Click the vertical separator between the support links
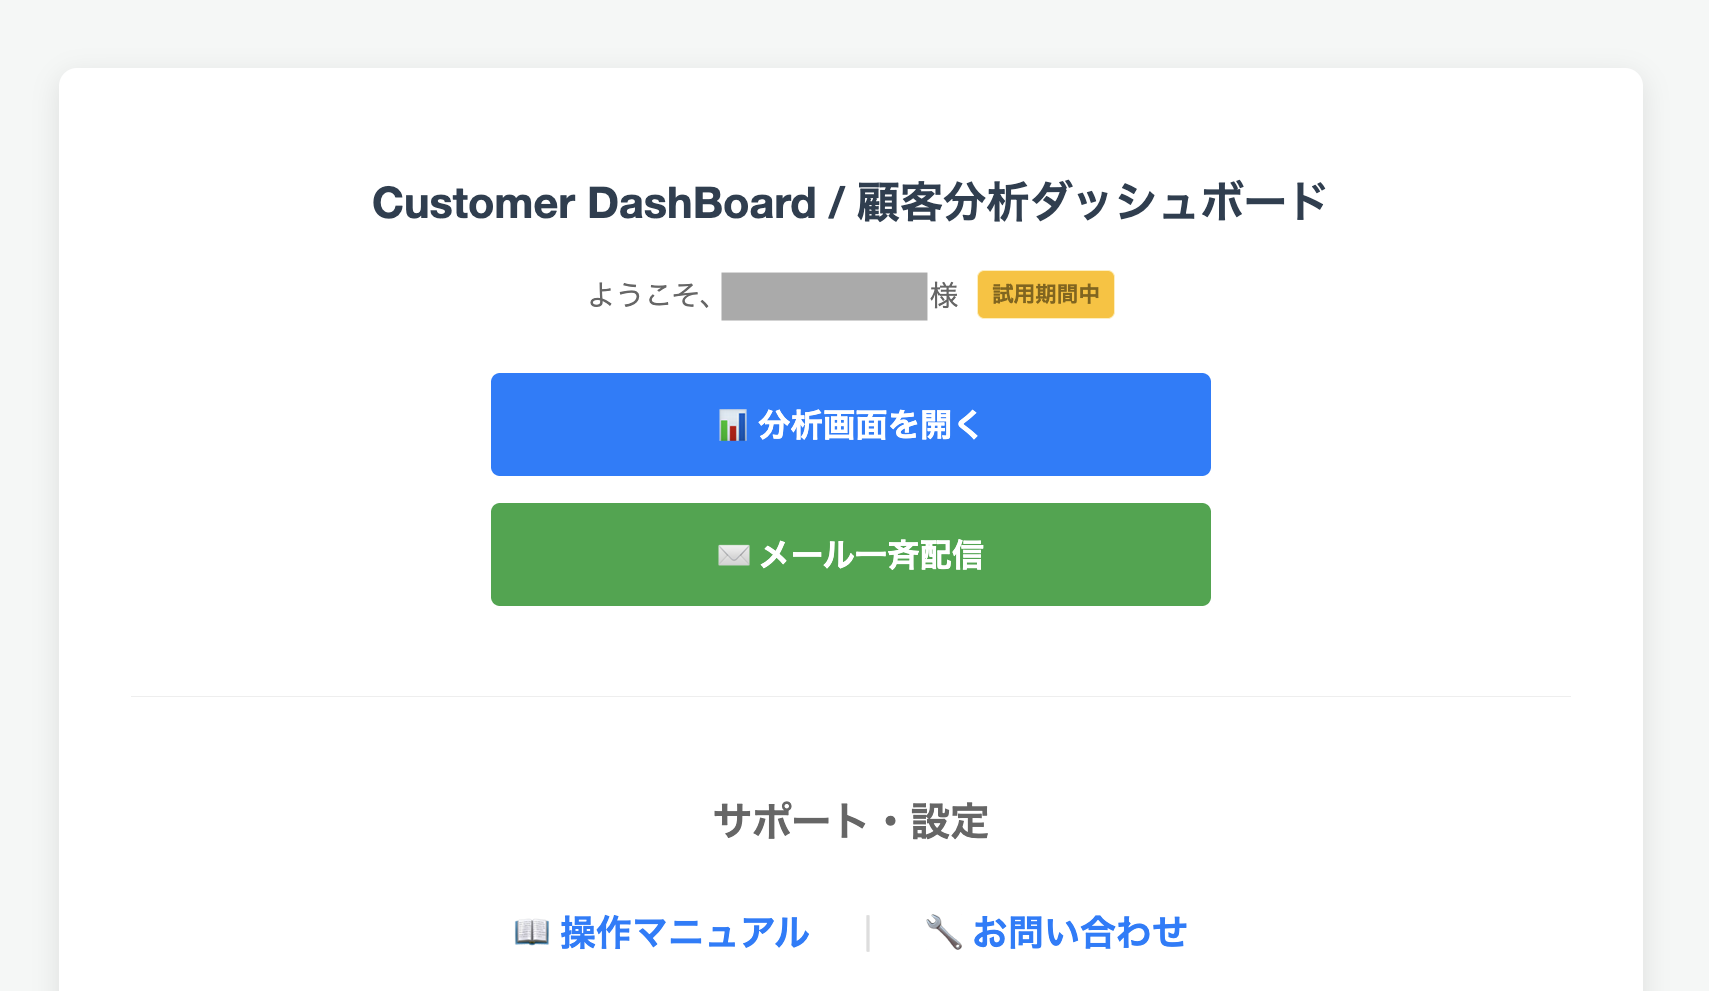 pyautogui.click(x=868, y=932)
